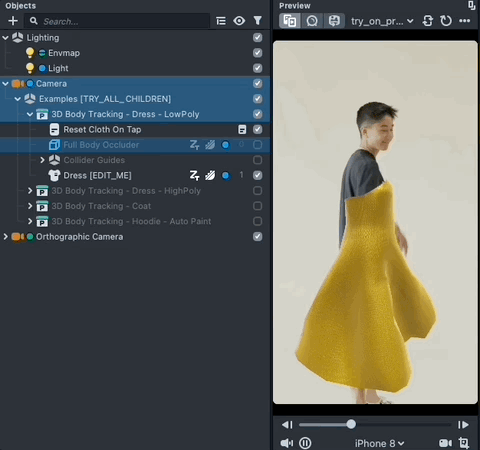
Task: Open the three-dots Preview options menu
Action: tap(465, 21)
